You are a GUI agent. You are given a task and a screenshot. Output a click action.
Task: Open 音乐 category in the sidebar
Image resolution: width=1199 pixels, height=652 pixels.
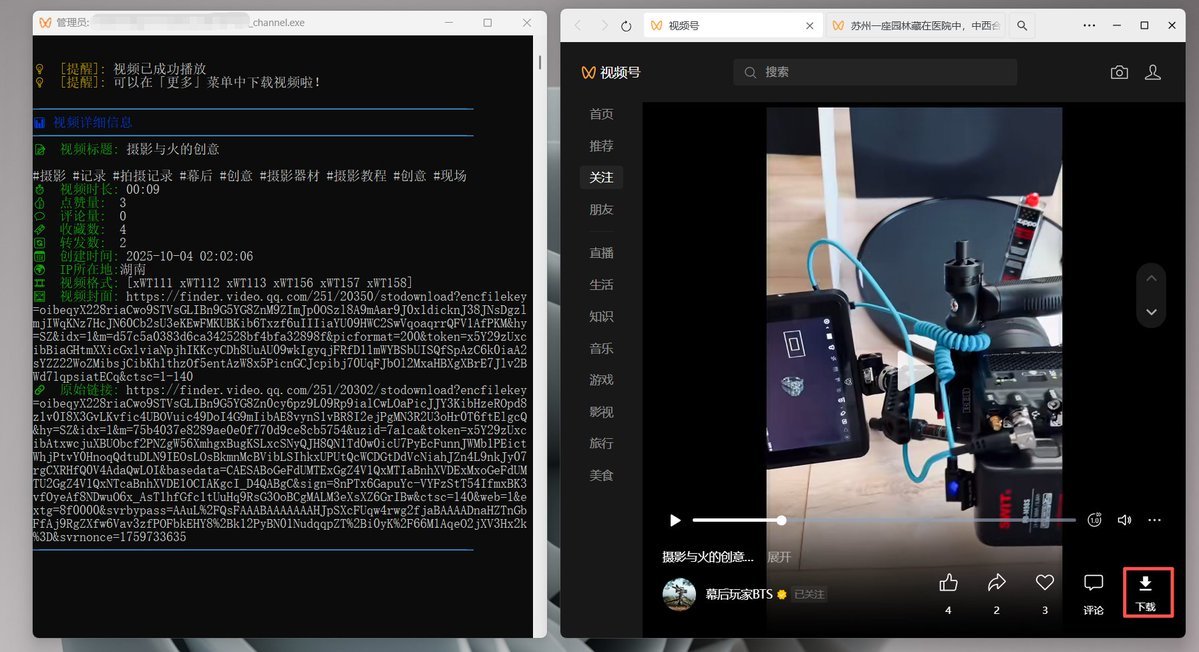pos(601,349)
